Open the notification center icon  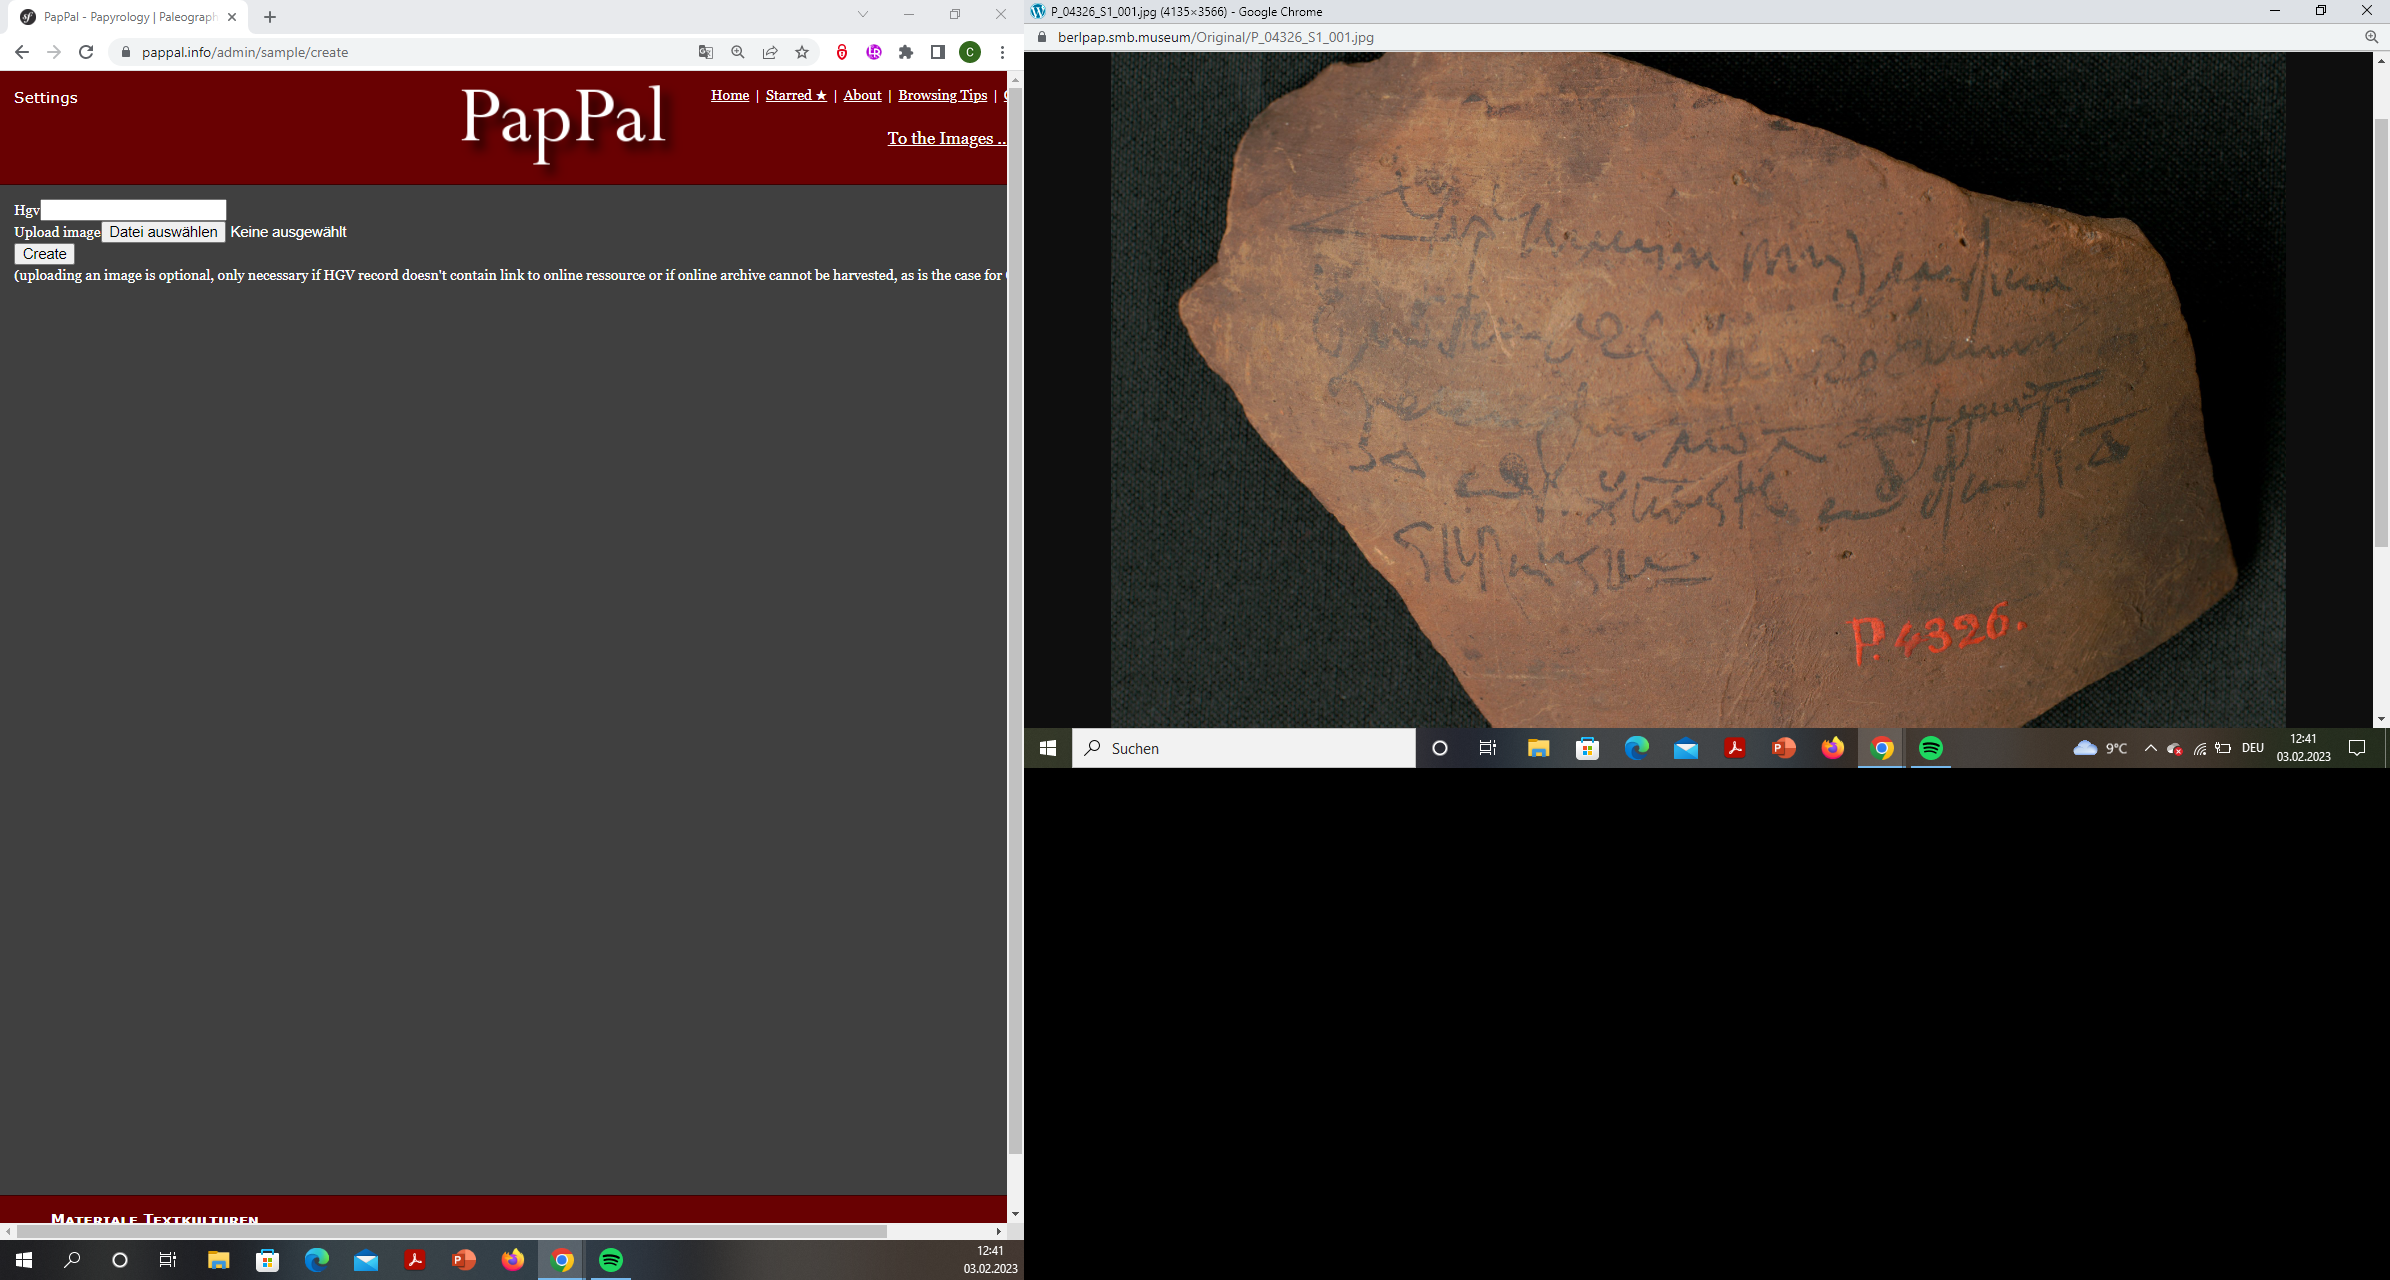point(2357,748)
